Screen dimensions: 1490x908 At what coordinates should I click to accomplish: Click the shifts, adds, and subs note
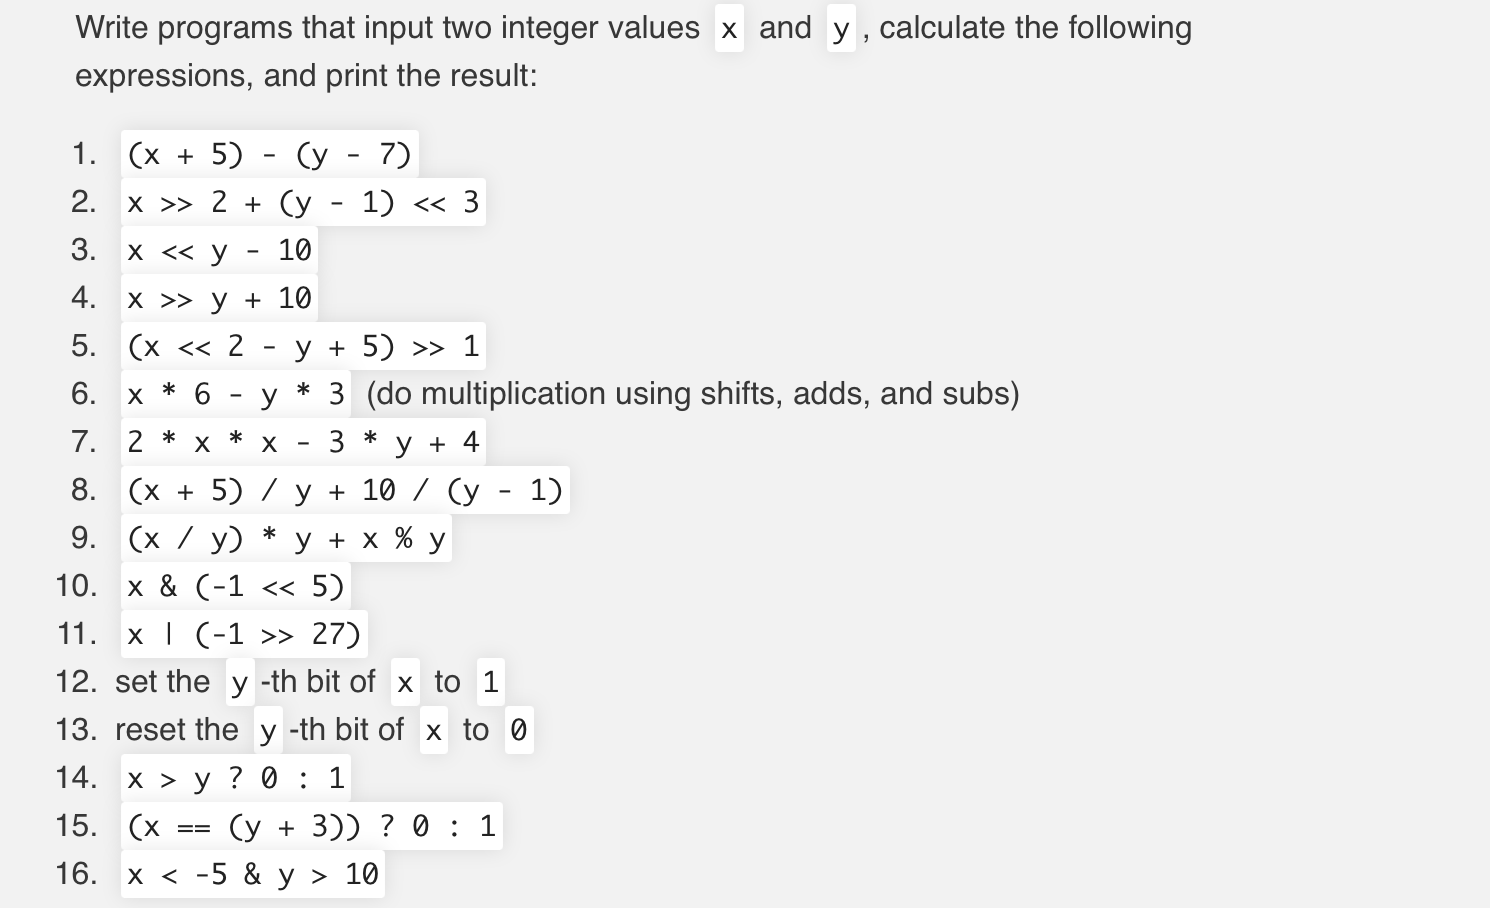pos(693,394)
